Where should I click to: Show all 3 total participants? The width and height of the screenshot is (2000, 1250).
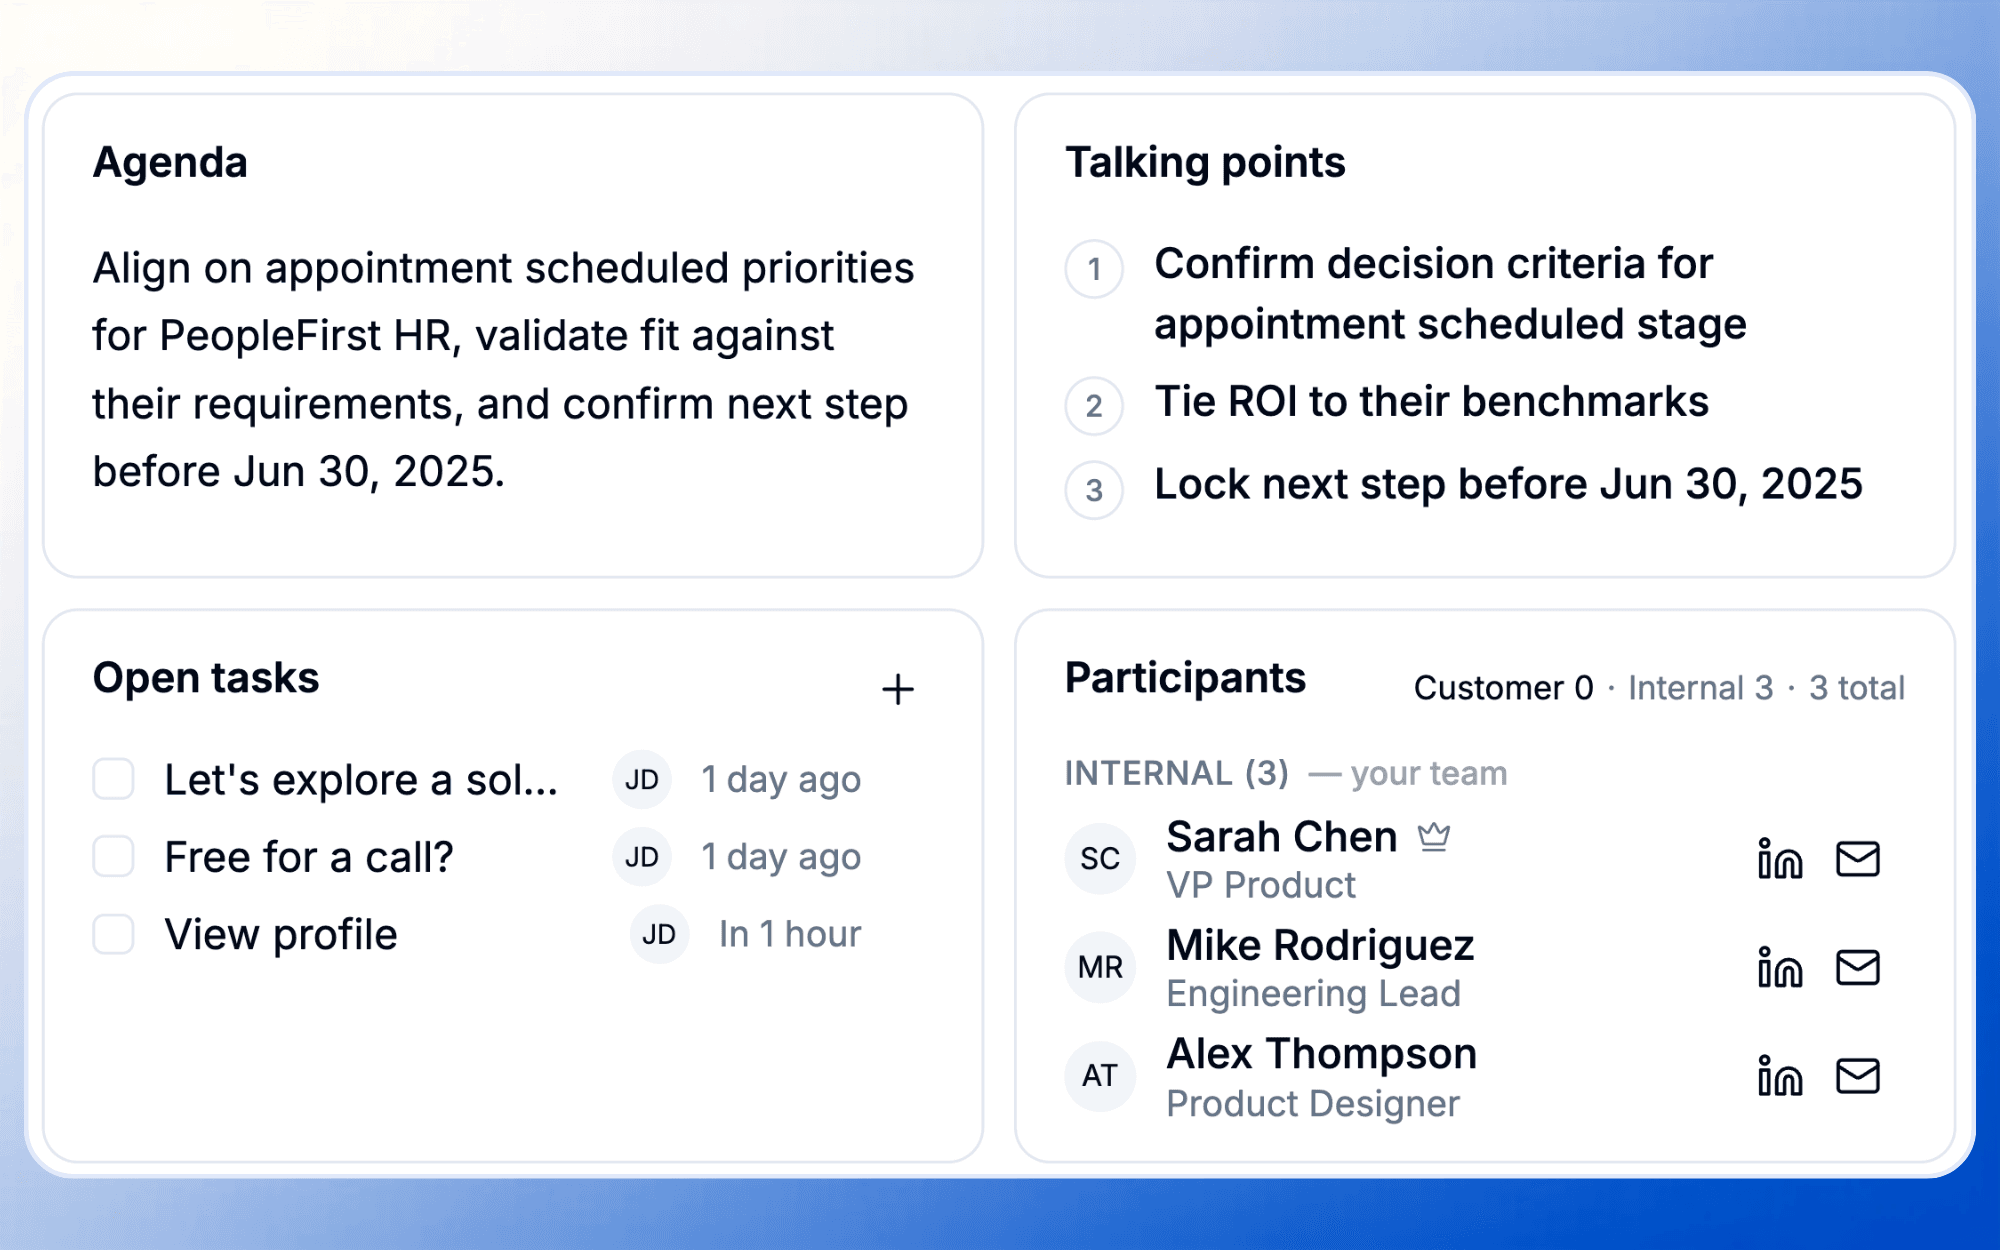coord(1857,688)
